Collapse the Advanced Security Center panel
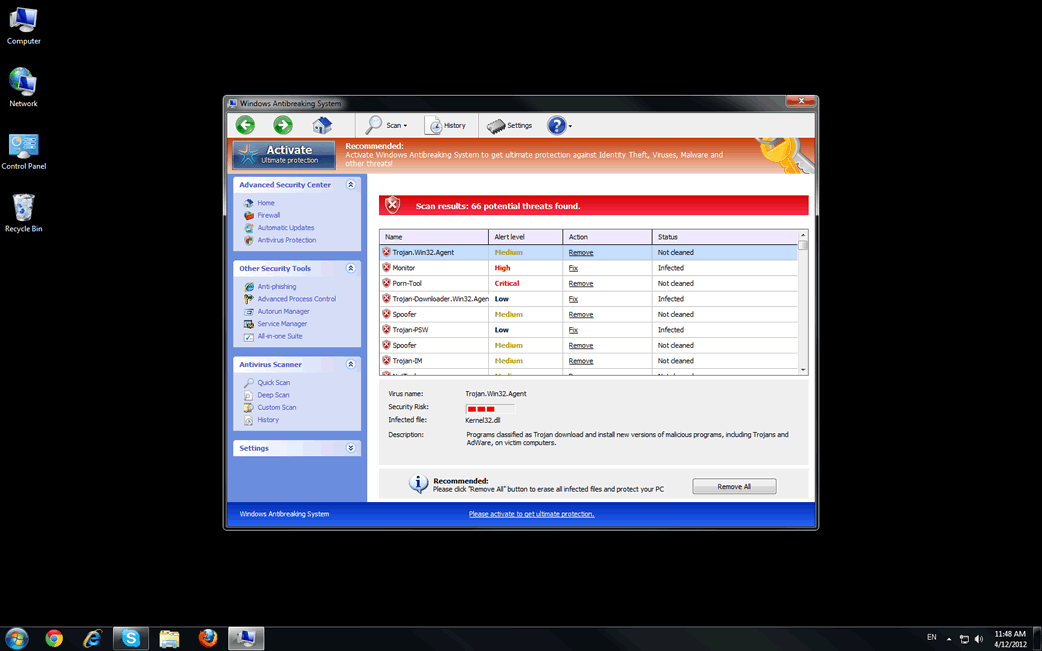The height and width of the screenshot is (651, 1042). [x=351, y=185]
